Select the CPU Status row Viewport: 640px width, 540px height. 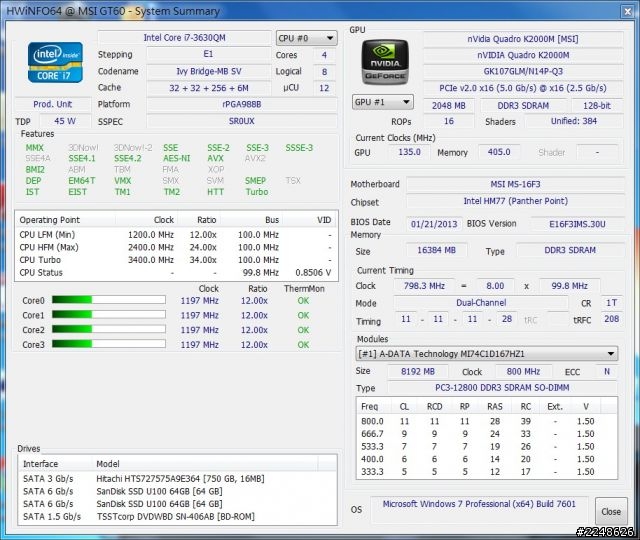(x=176, y=273)
